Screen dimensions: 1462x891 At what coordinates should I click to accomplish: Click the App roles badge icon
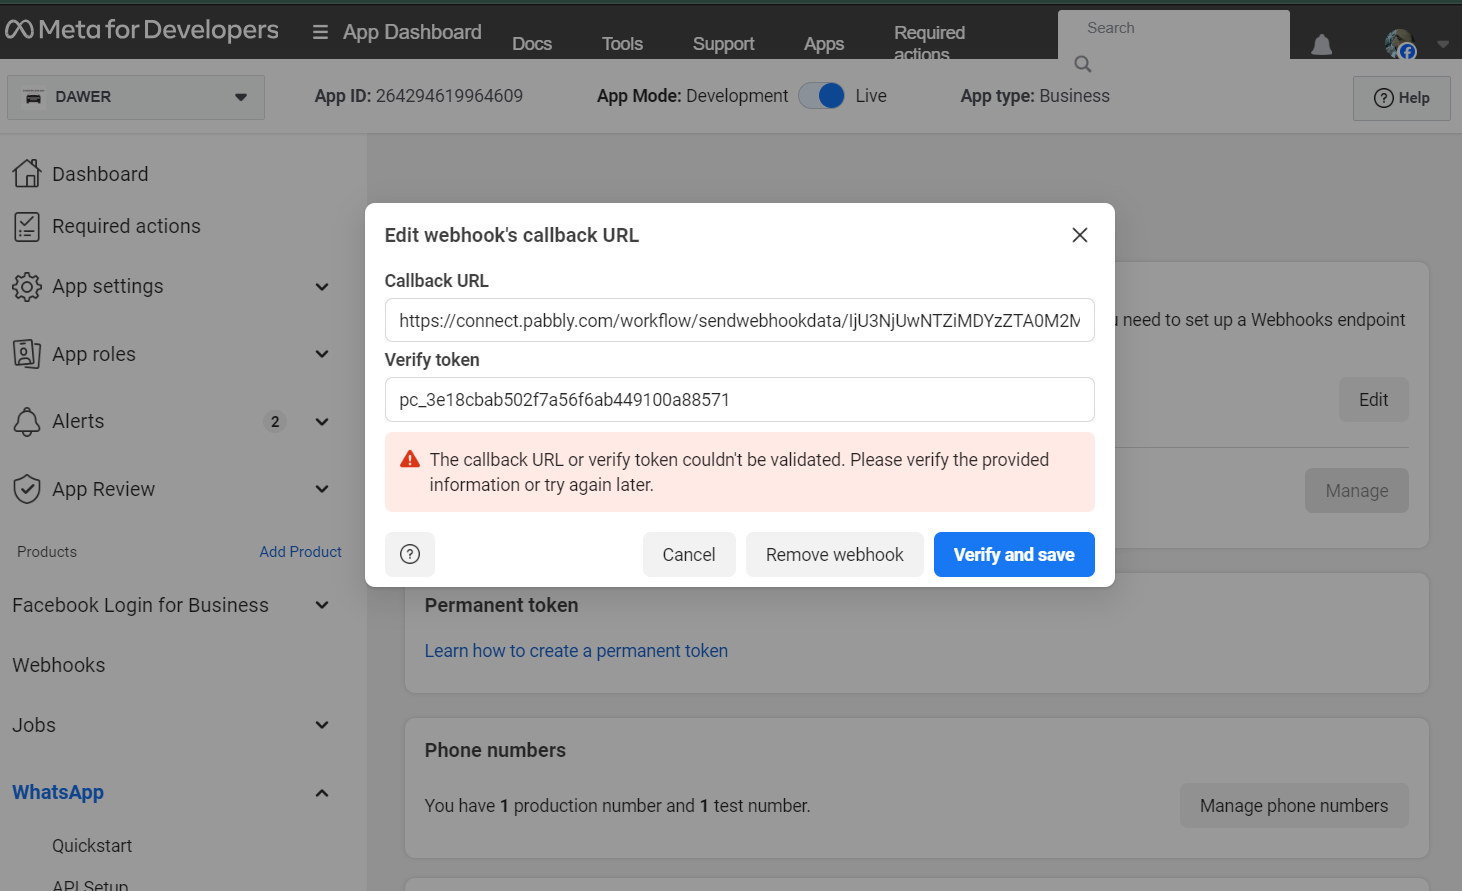point(27,354)
